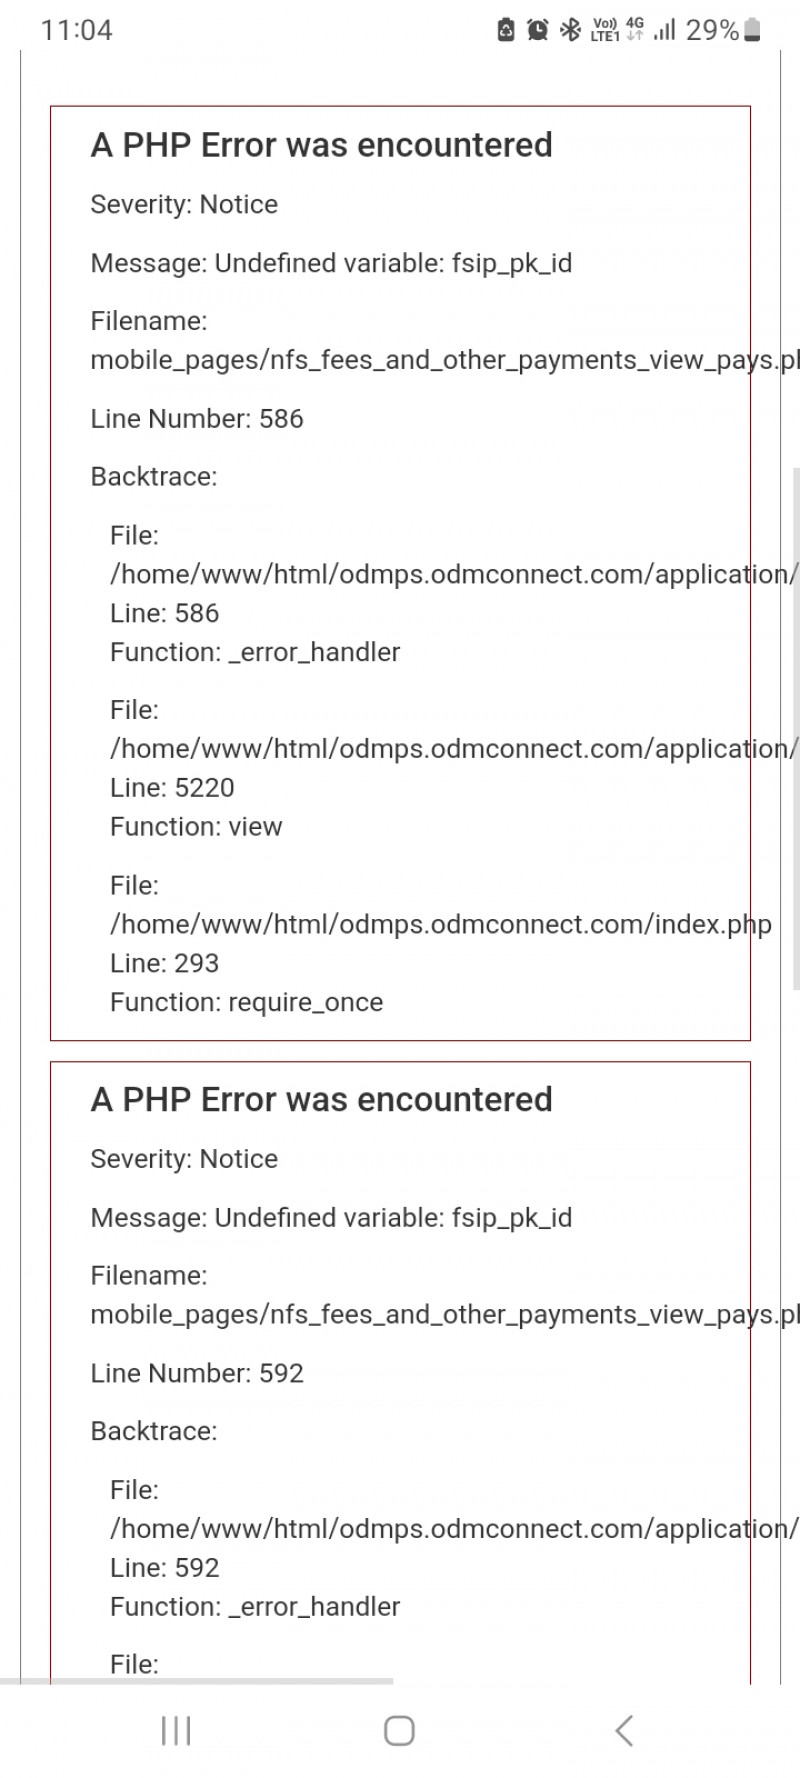
Task: Tap the status icon left of the alarm clock
Action: click(506, 30)
